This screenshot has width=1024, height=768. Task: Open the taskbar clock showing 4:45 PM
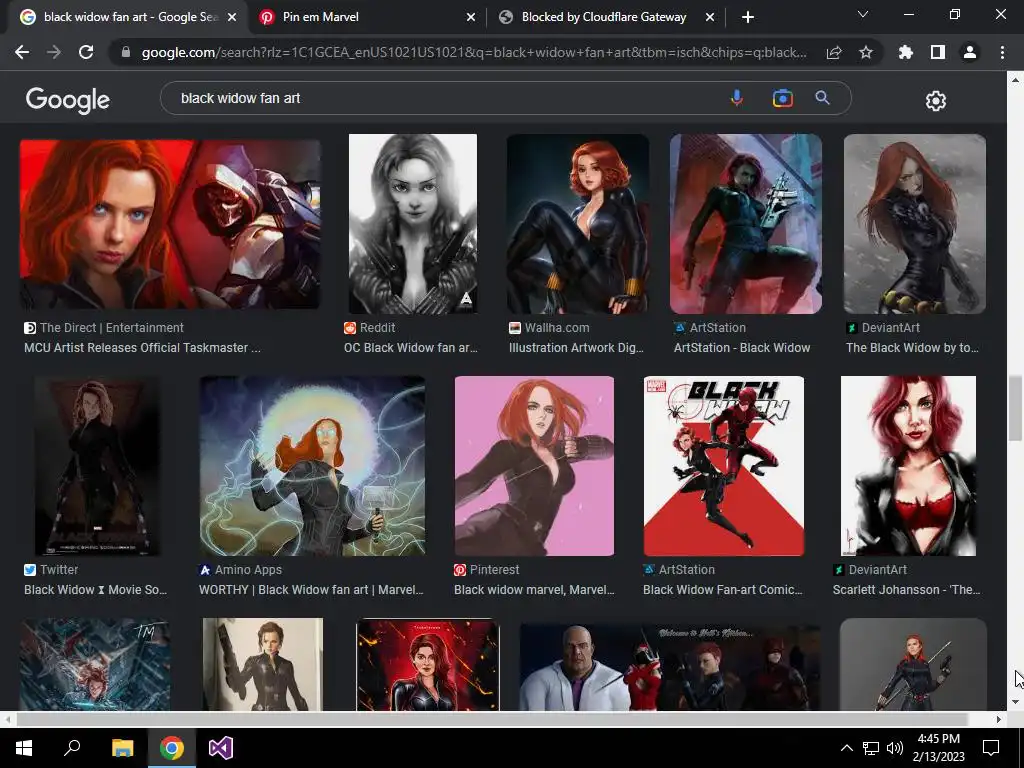(938, 748)
